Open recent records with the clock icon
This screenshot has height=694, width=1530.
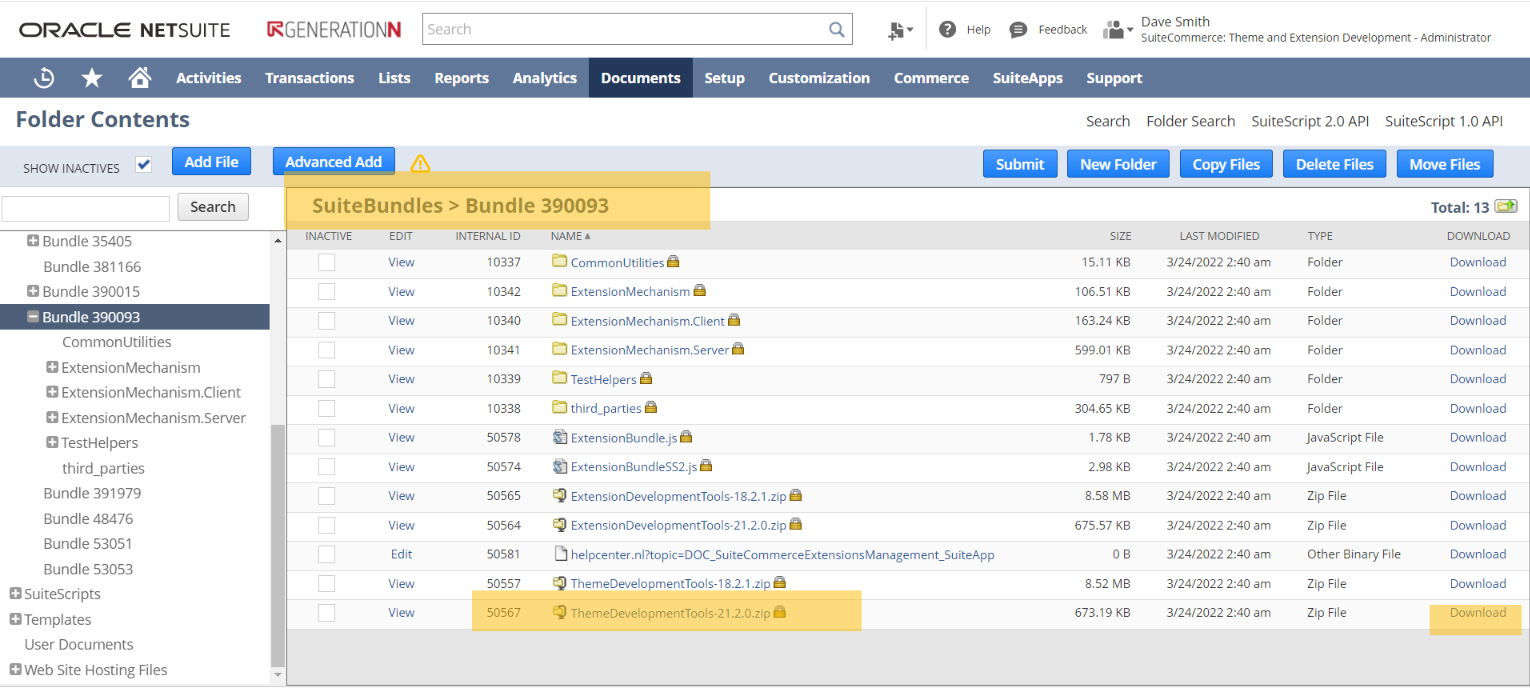pos(44,77)
